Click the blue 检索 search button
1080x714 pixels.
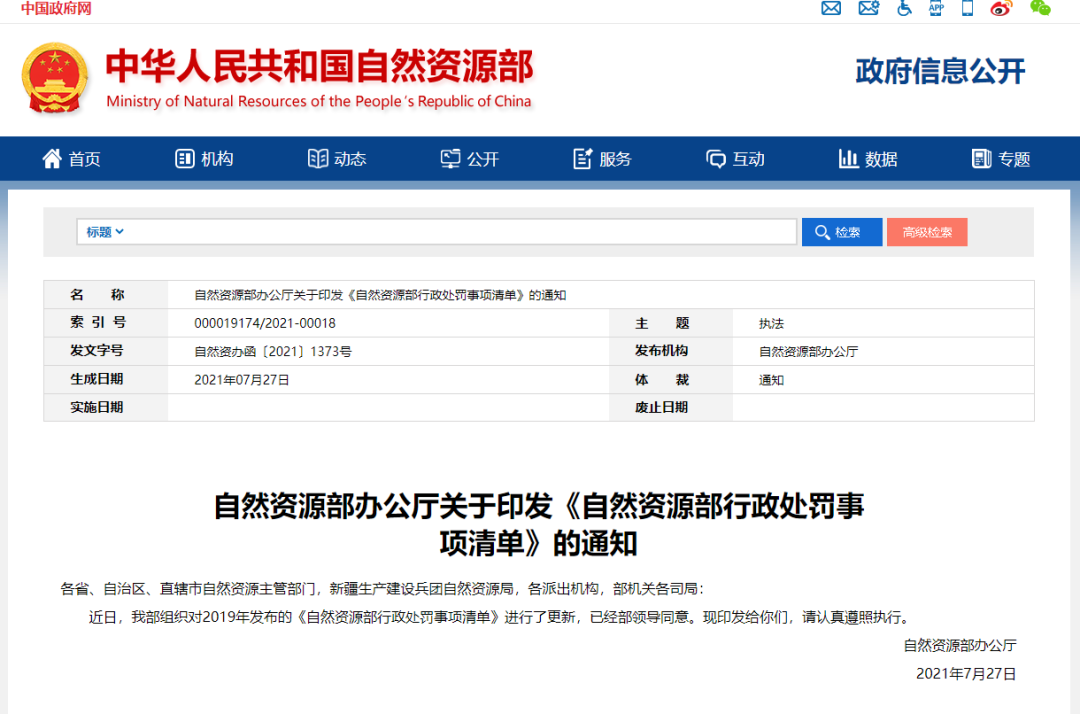[x=841, y=232]
